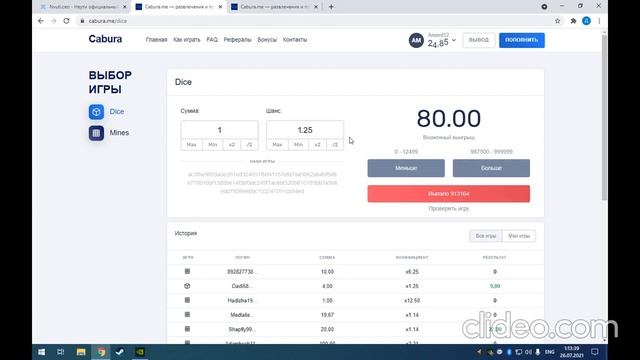Close the first browser tab
The image size is (640, 360).
click(125, 7)
